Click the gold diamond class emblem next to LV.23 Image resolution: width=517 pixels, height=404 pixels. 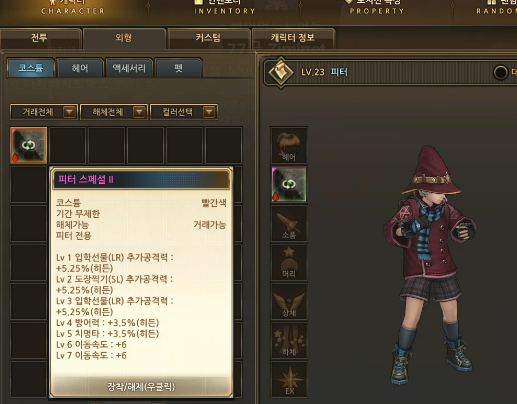point(281,72)
